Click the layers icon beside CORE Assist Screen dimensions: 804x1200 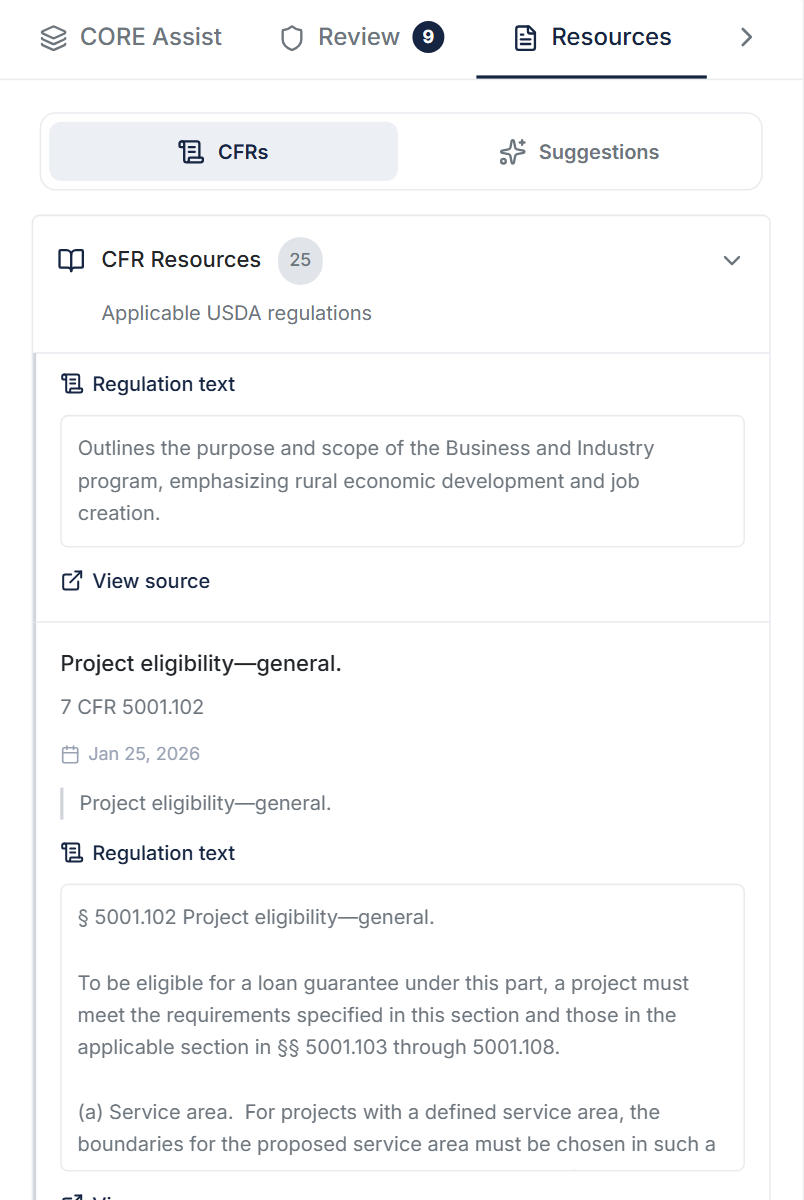pyautogui.click(x=53, y=37)
